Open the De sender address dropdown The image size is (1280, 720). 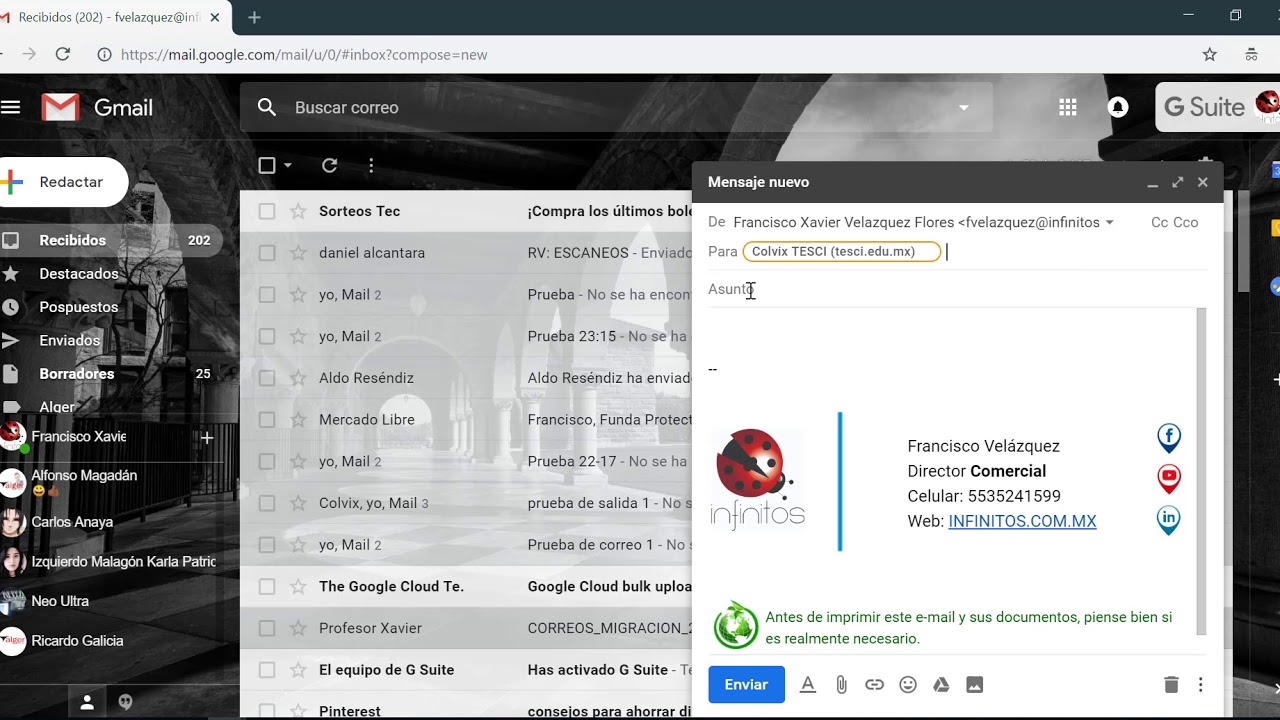tap(1109, 222)
